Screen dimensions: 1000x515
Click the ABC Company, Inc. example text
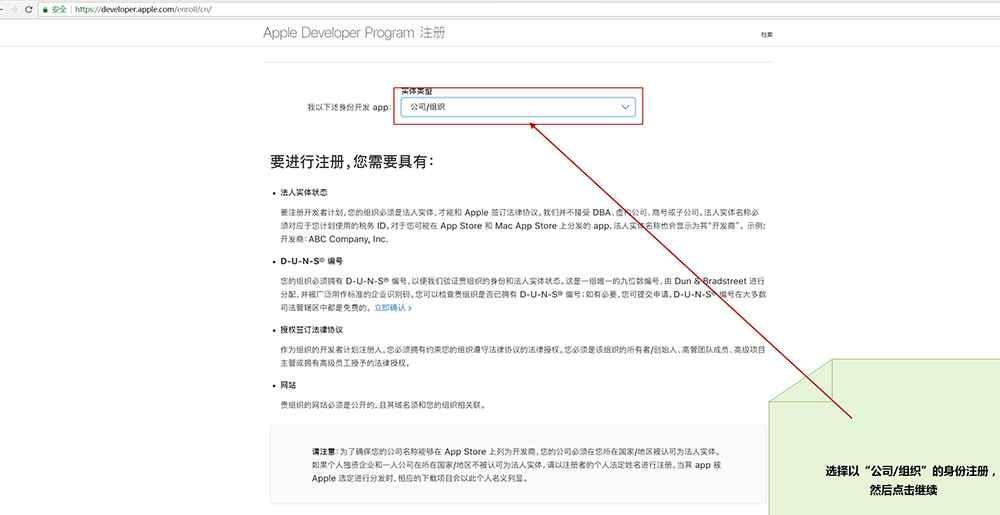348,240
